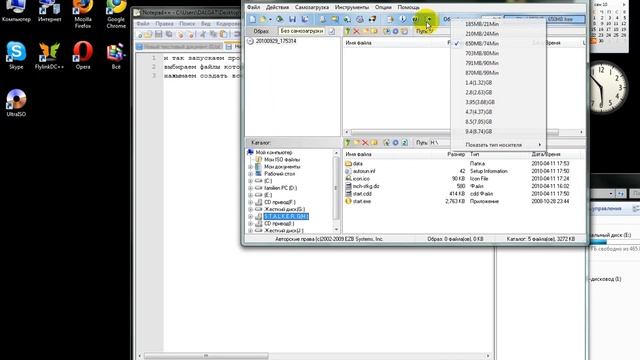640x360 pixels.
Task: Click the Save As toolbar icon
Action: coord(305,19)
